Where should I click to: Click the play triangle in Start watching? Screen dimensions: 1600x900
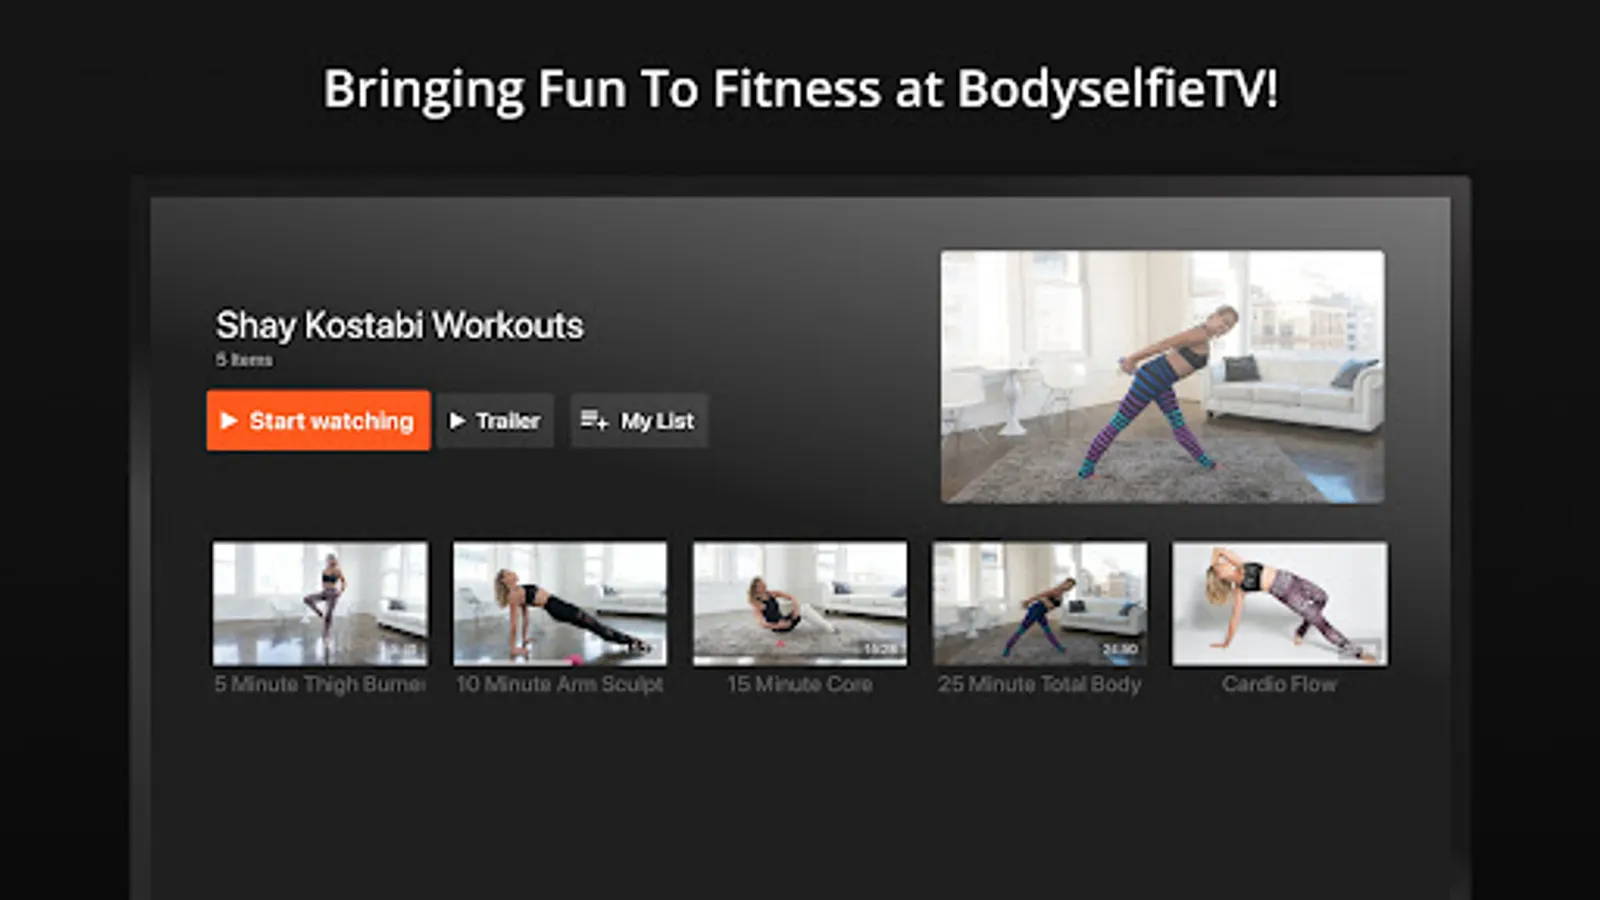coord(229,421)
